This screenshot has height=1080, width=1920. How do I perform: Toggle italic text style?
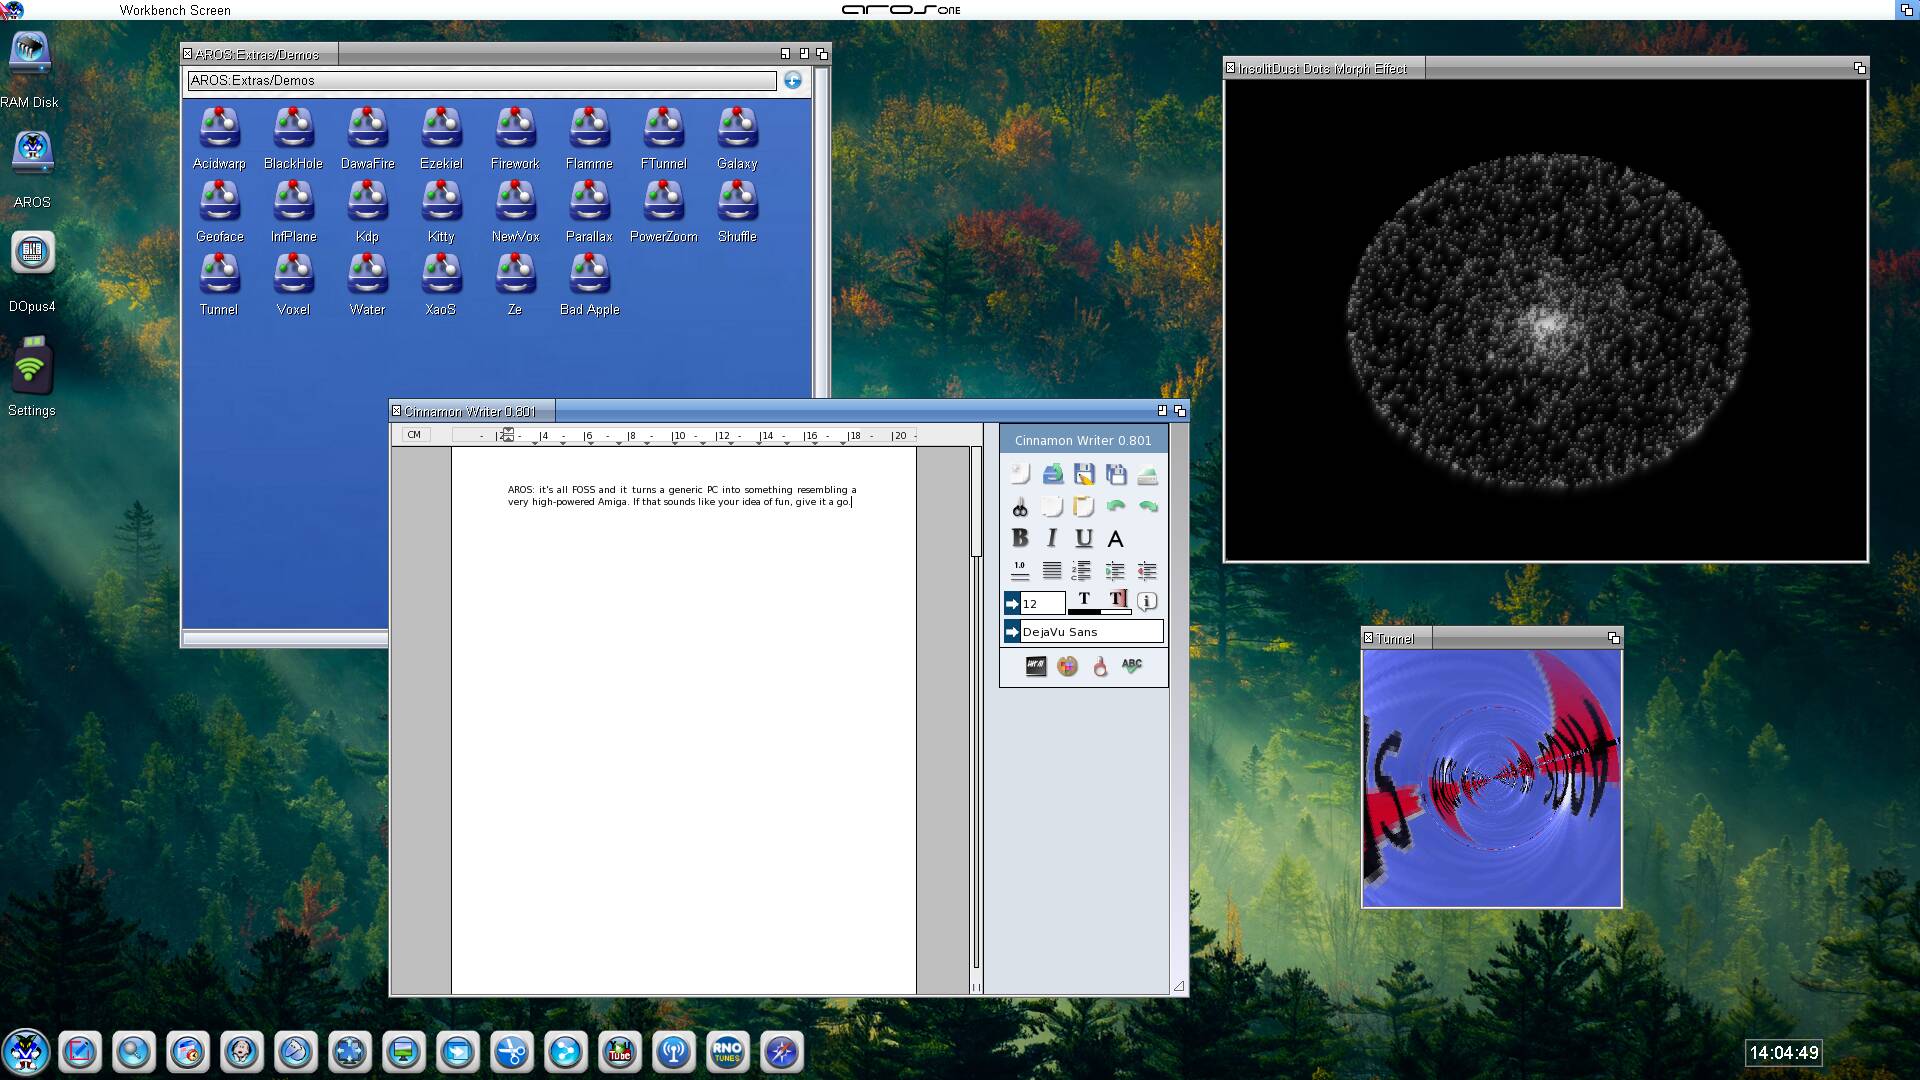tap(1051, 538)
